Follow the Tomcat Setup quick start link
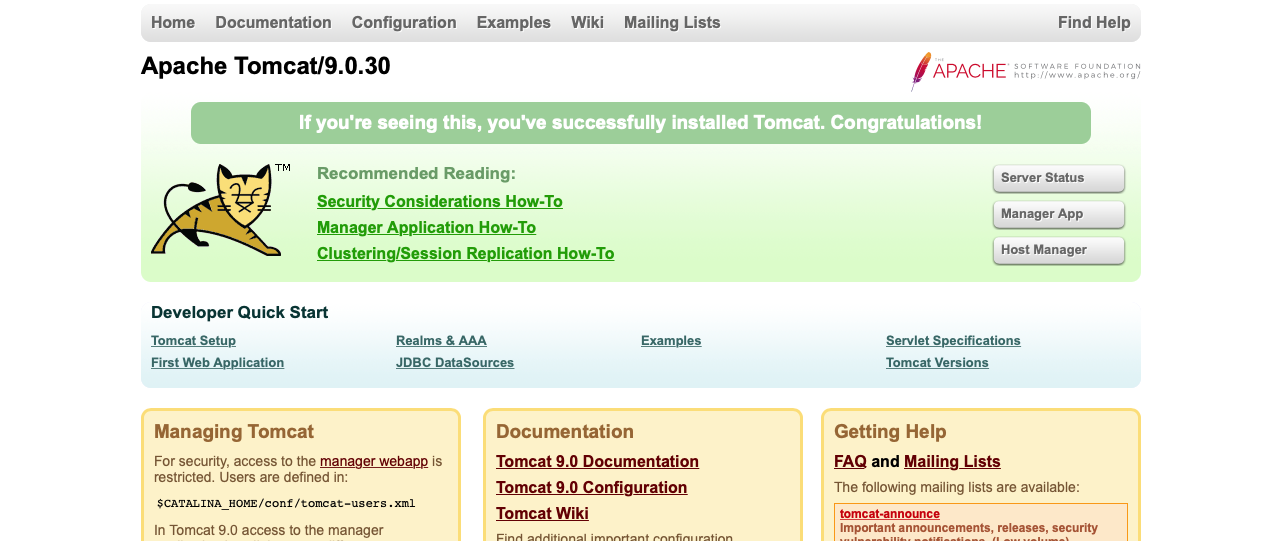The image size is (1287, 541). point(193,341)
